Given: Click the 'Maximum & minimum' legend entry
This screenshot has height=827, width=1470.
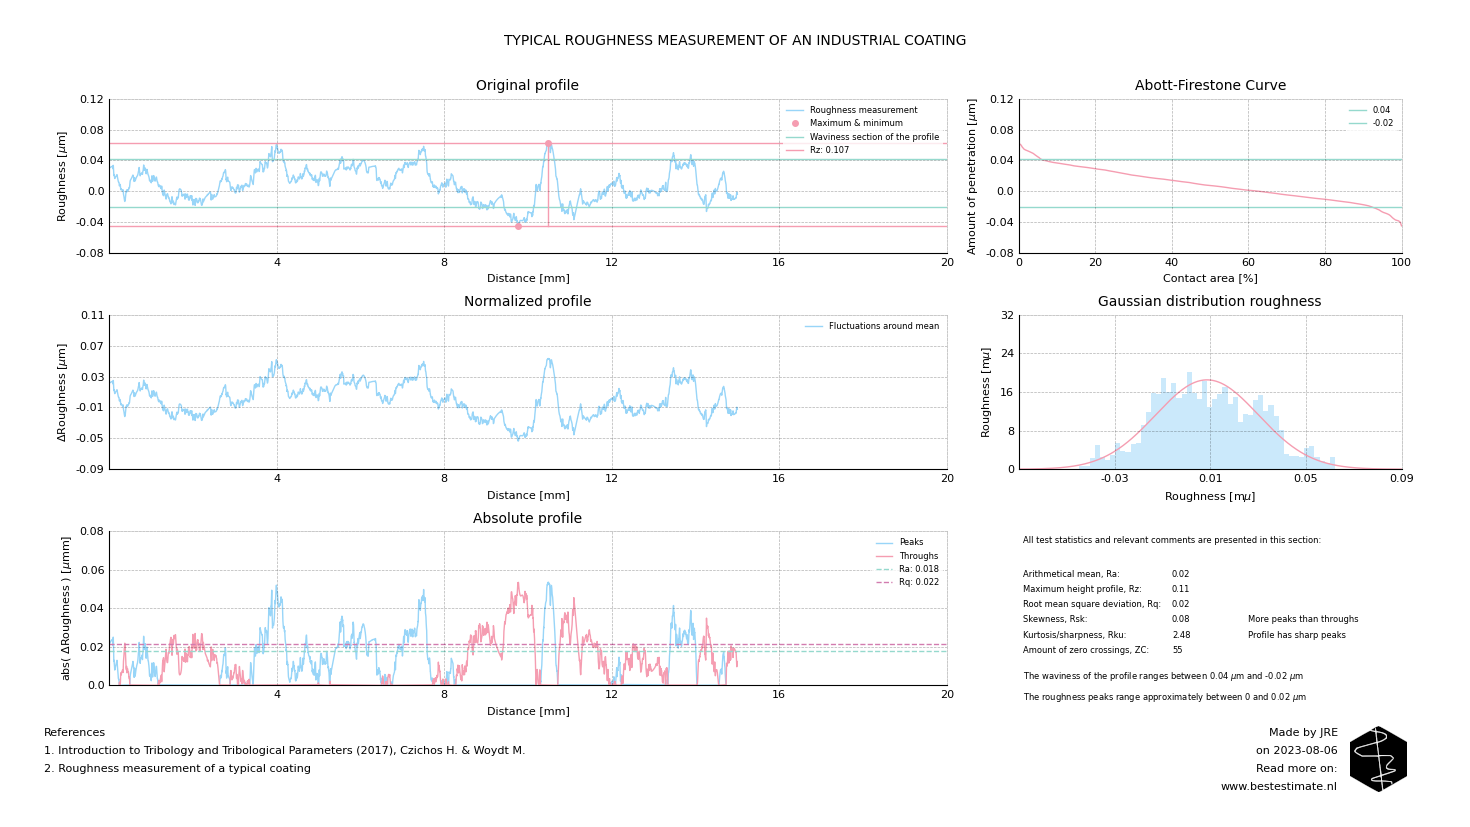Looking at the screenshot, I should point(855,124).
